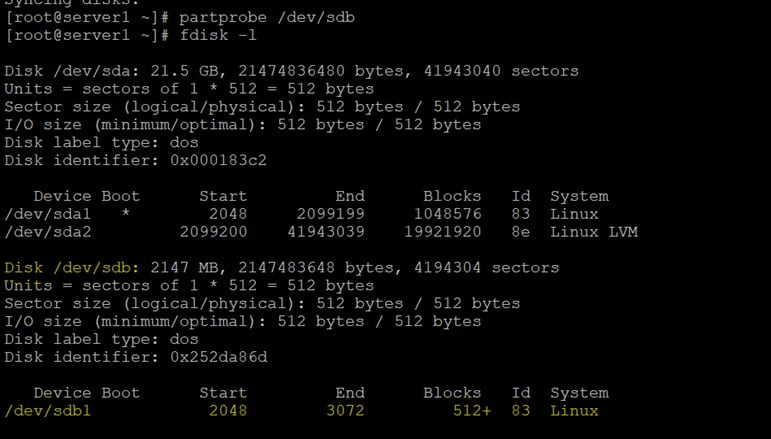Click End value '3072'
The width and height of the screenshot is (771, 439).
[345, 410]
